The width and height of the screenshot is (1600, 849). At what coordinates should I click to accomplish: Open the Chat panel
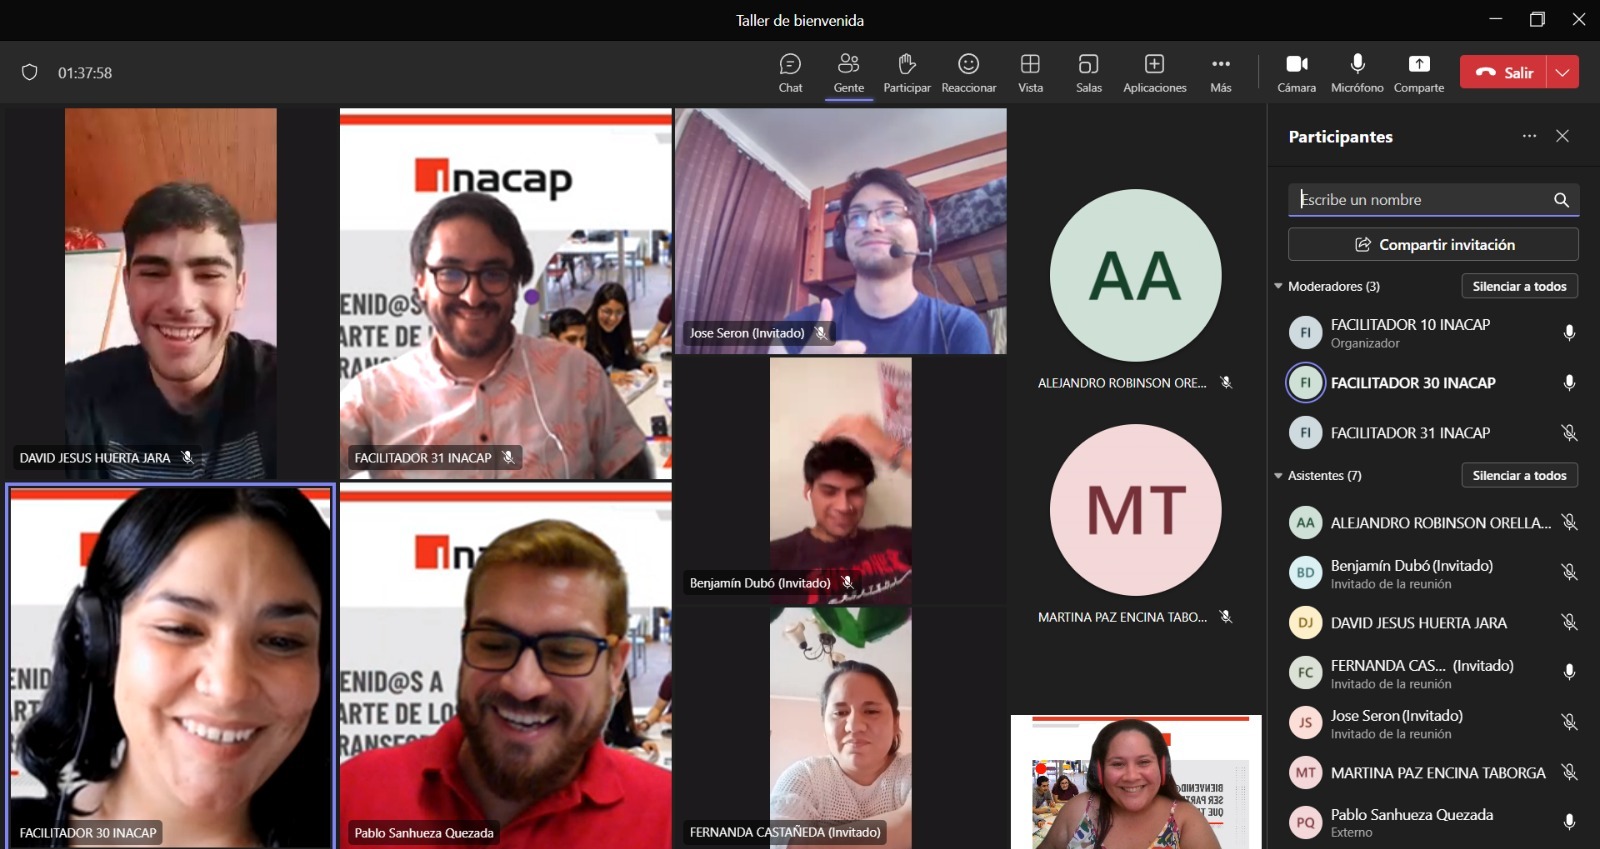tap(790, 73)
